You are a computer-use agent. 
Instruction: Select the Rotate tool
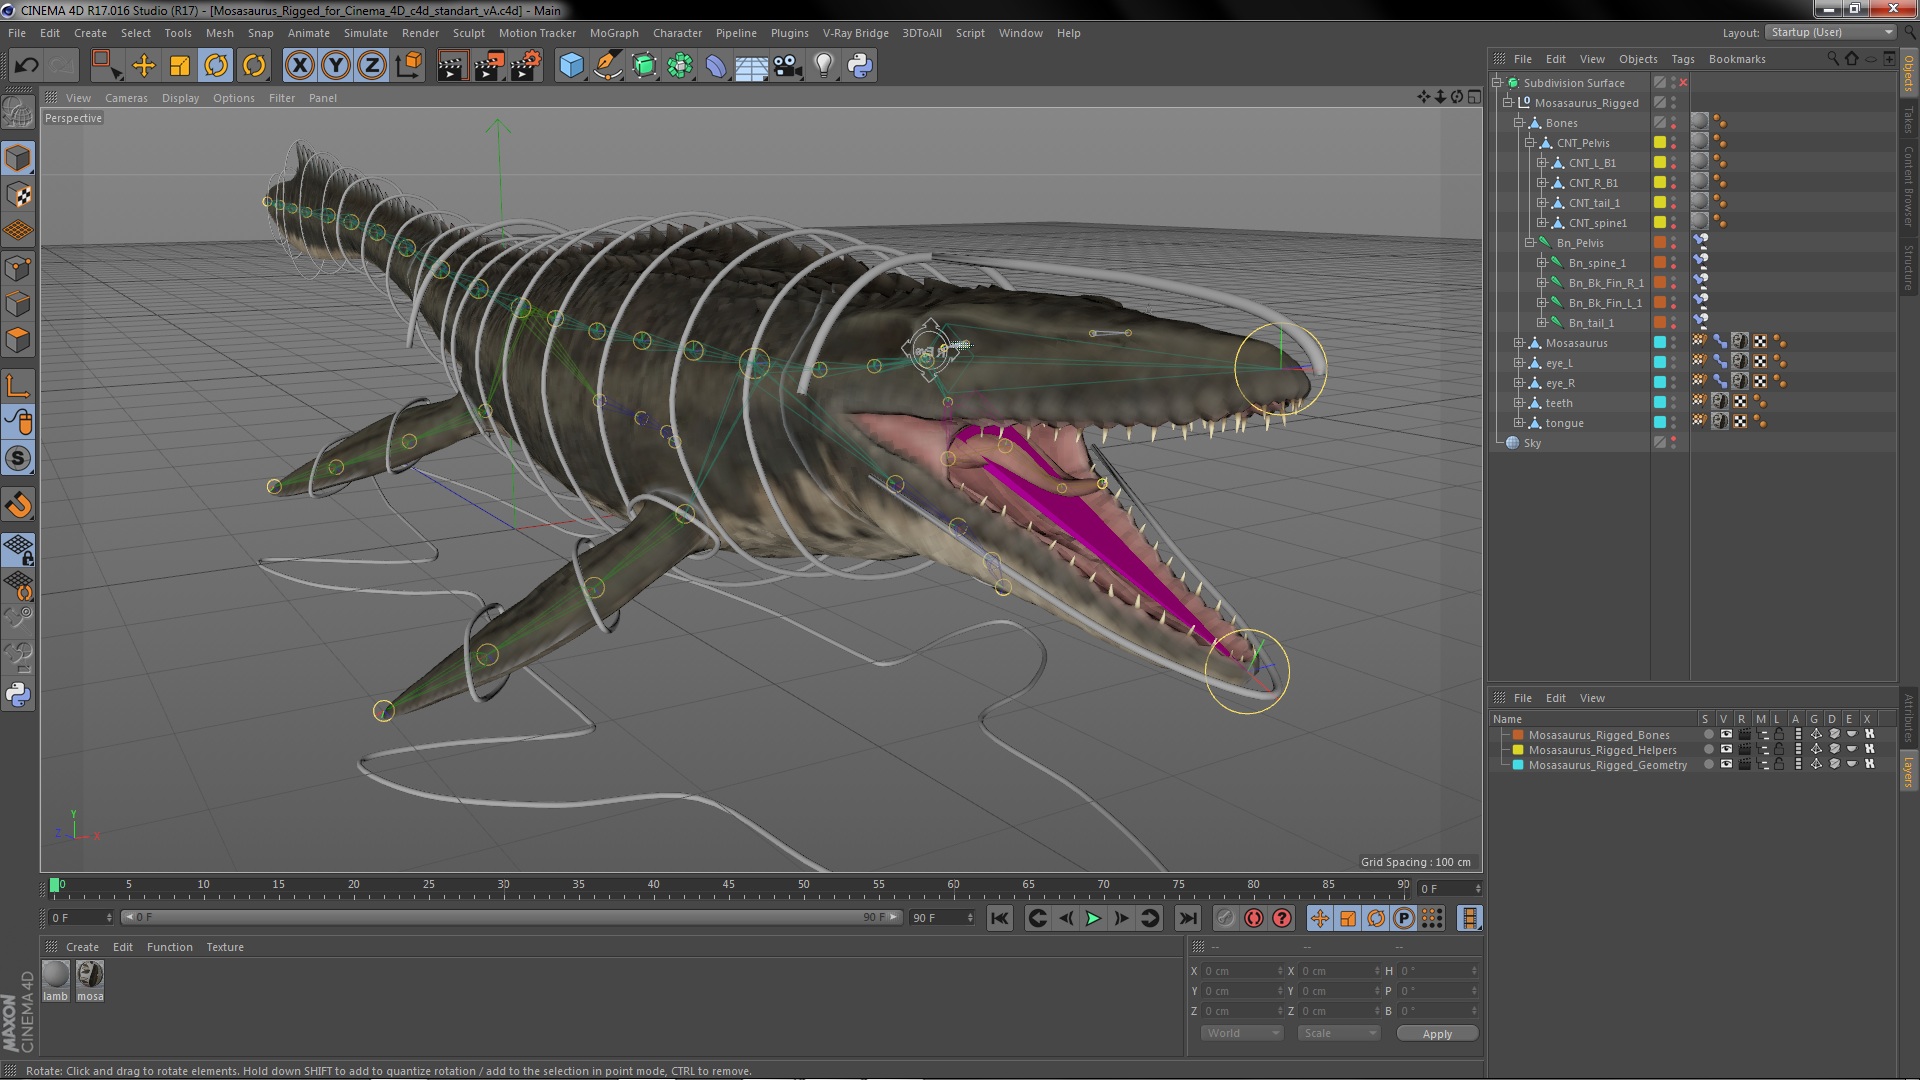216,66
